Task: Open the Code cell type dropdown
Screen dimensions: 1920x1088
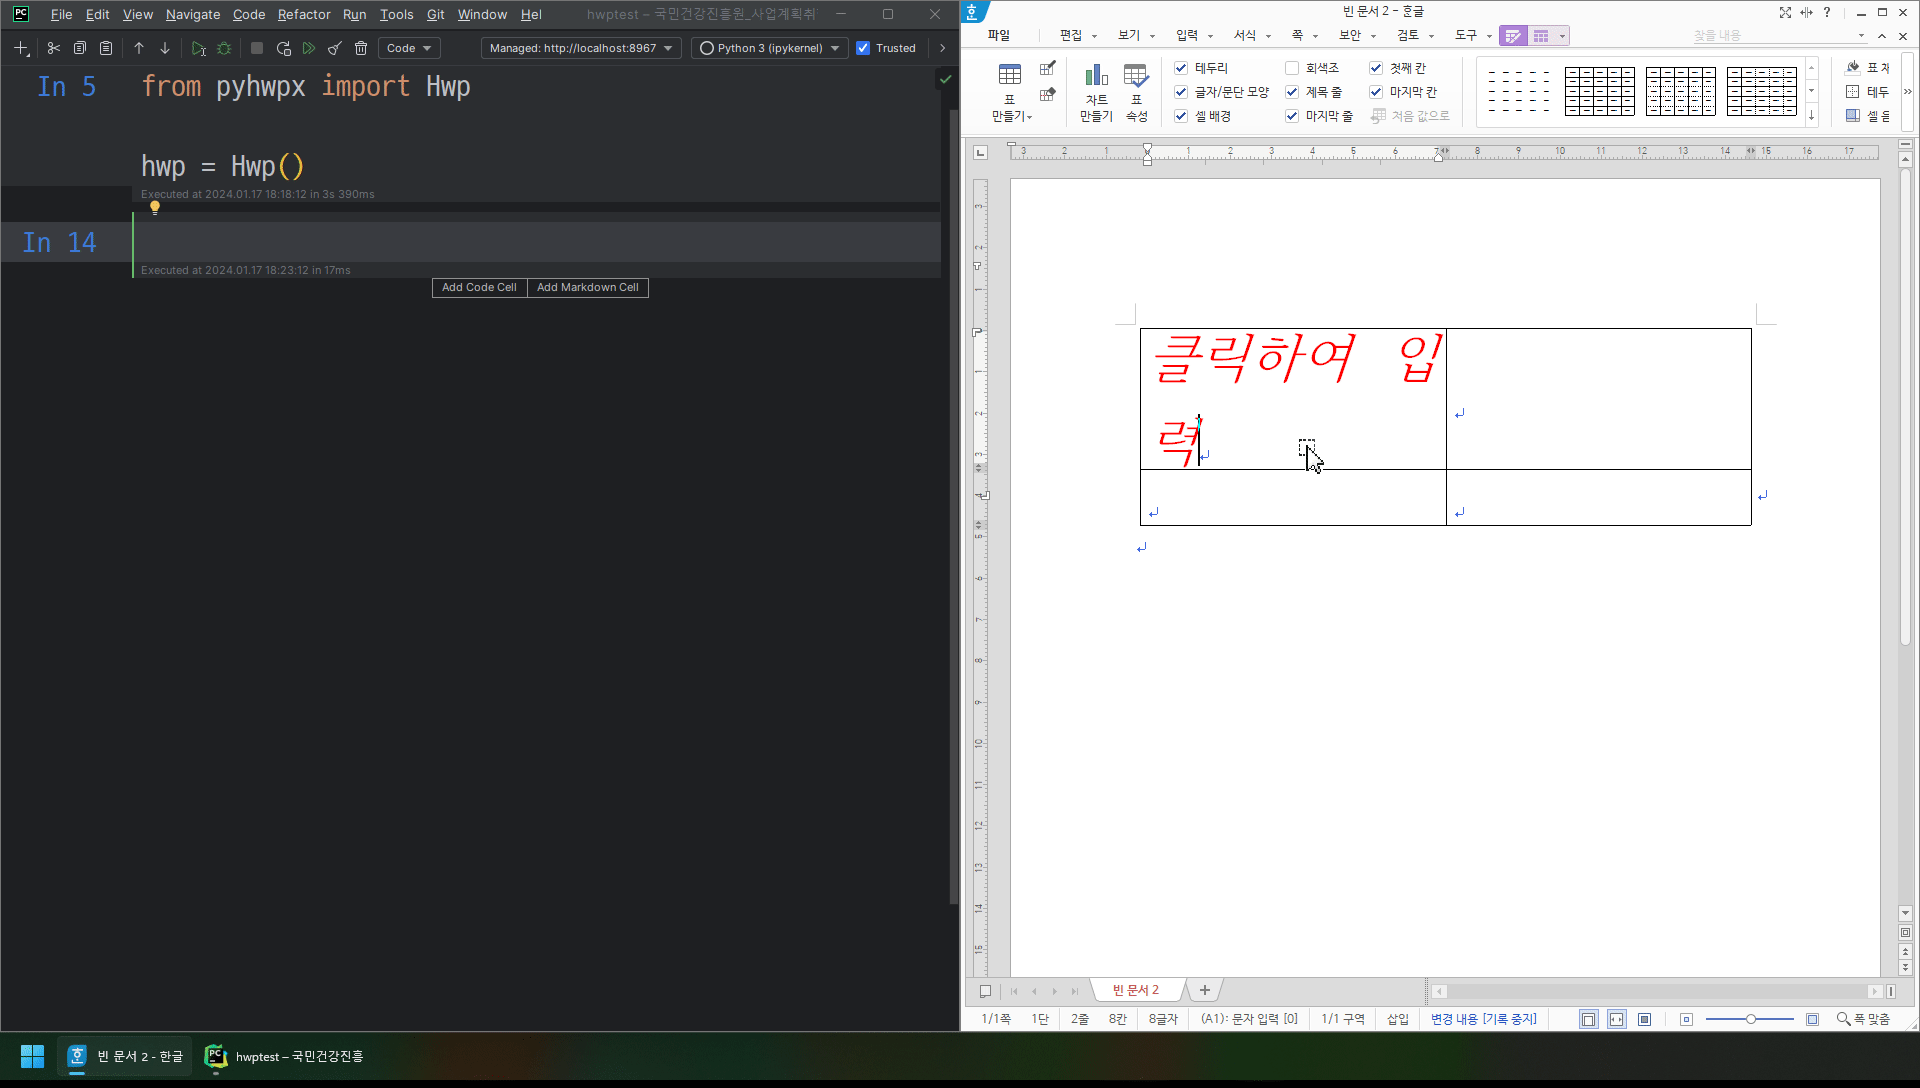Action: click(409, 48)
